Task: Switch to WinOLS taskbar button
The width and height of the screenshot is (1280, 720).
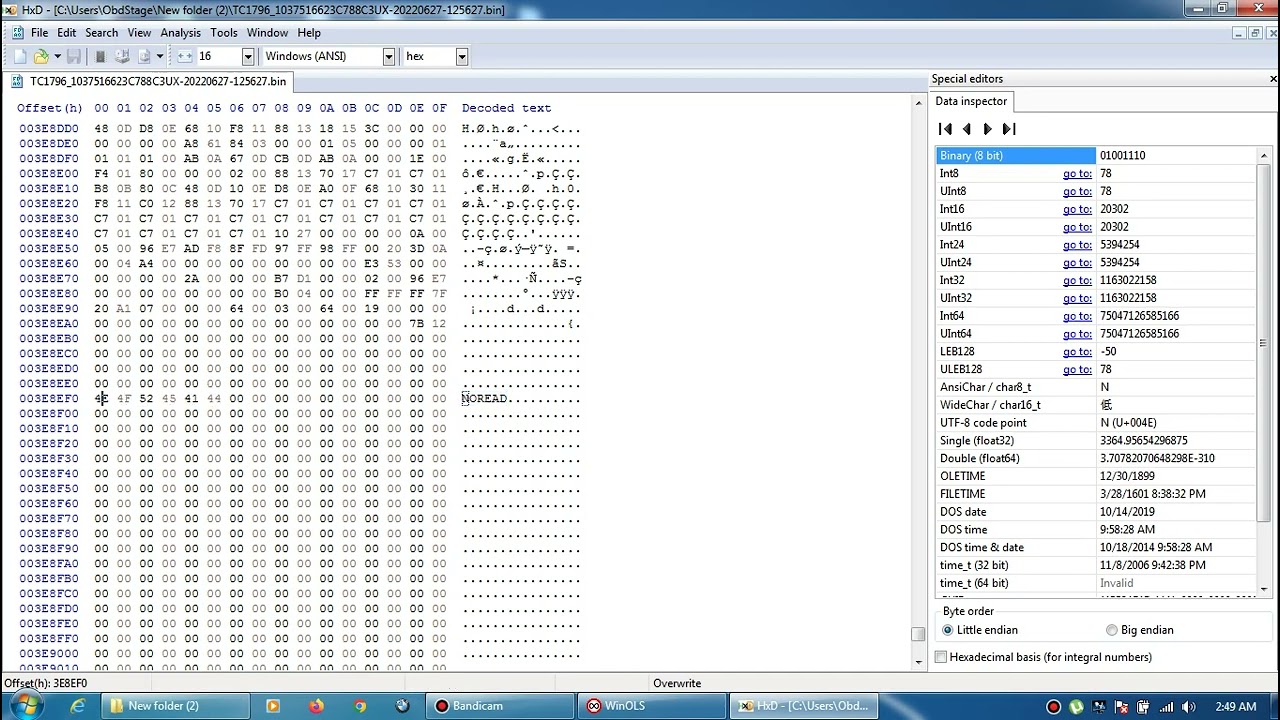Action: pos(652,706)
